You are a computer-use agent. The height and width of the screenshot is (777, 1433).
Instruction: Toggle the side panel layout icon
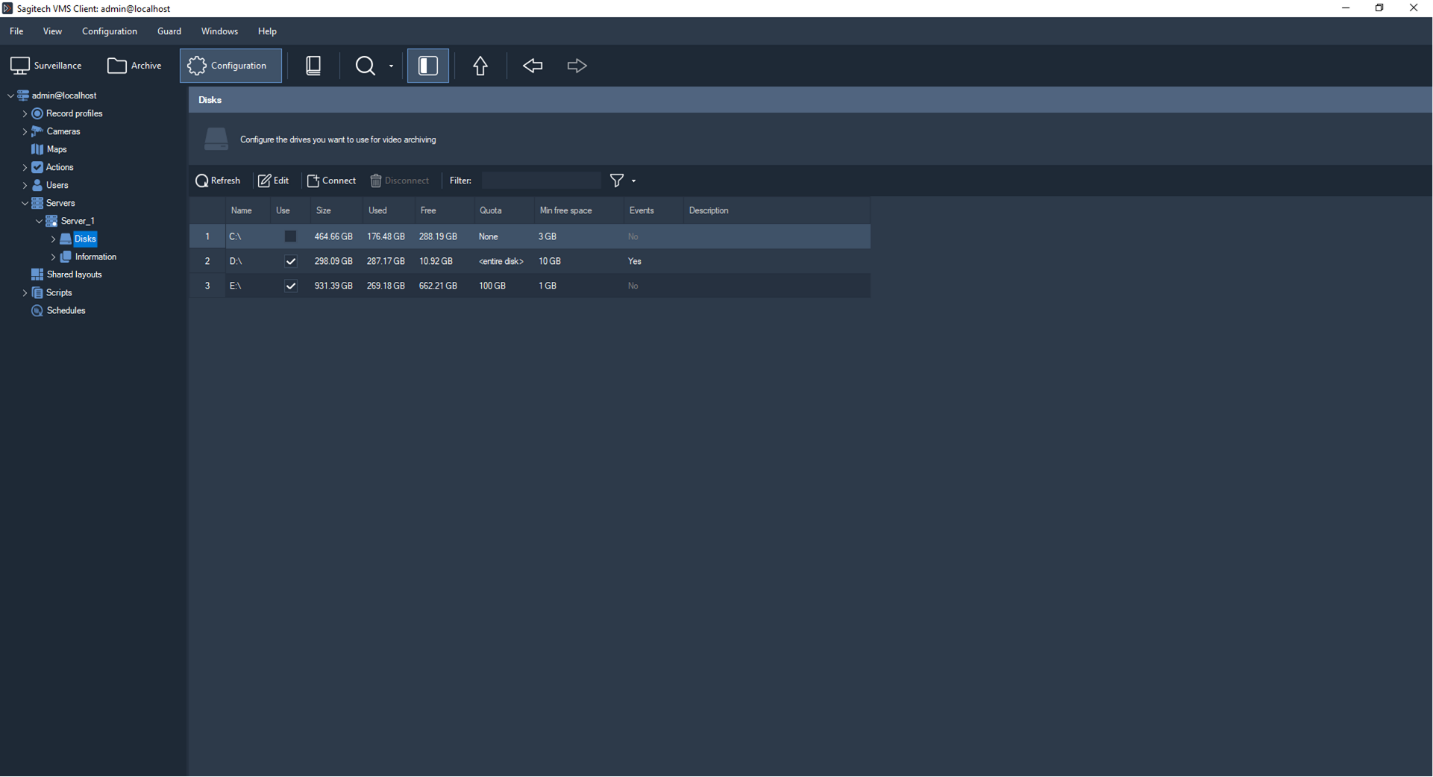point(428,66)
